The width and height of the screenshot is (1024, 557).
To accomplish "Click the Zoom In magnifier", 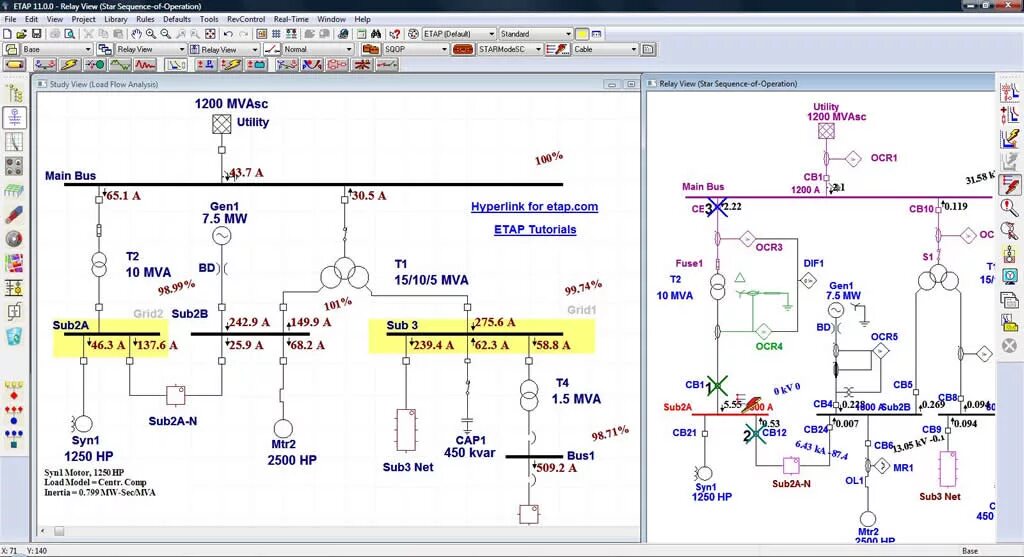I will 151,34.
